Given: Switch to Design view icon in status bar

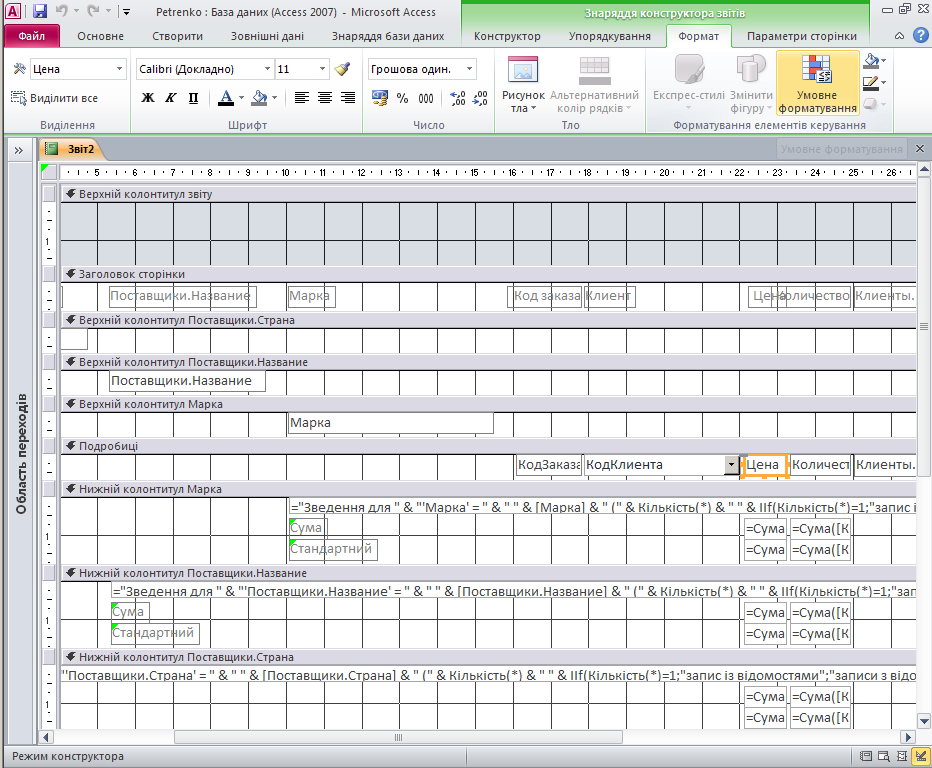Looking at the screenshot, I should coord(918,757).
